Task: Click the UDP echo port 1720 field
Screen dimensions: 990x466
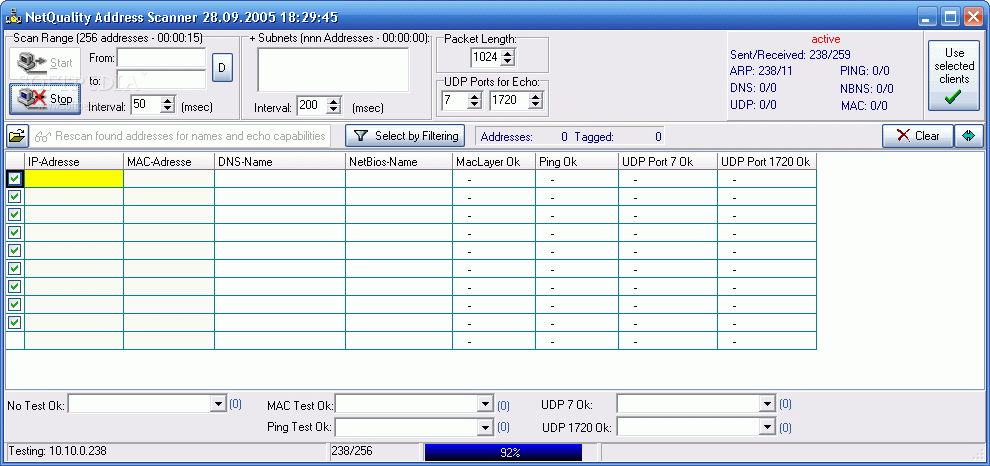Action: [508, 100]
